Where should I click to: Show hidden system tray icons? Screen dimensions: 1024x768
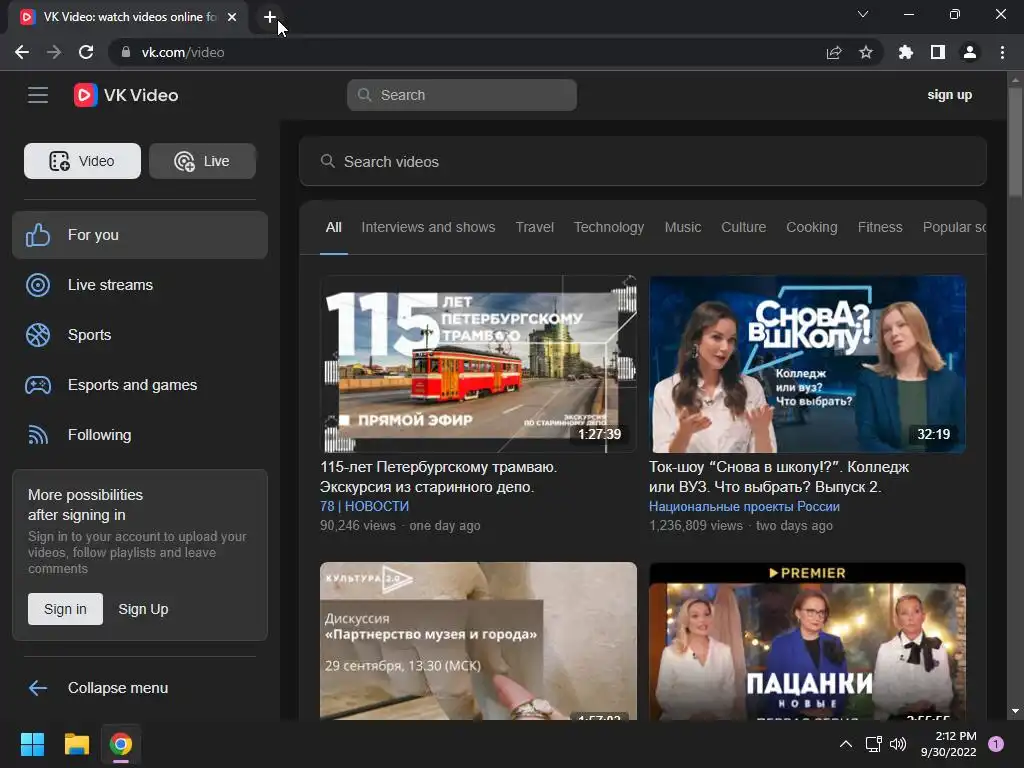846,744
